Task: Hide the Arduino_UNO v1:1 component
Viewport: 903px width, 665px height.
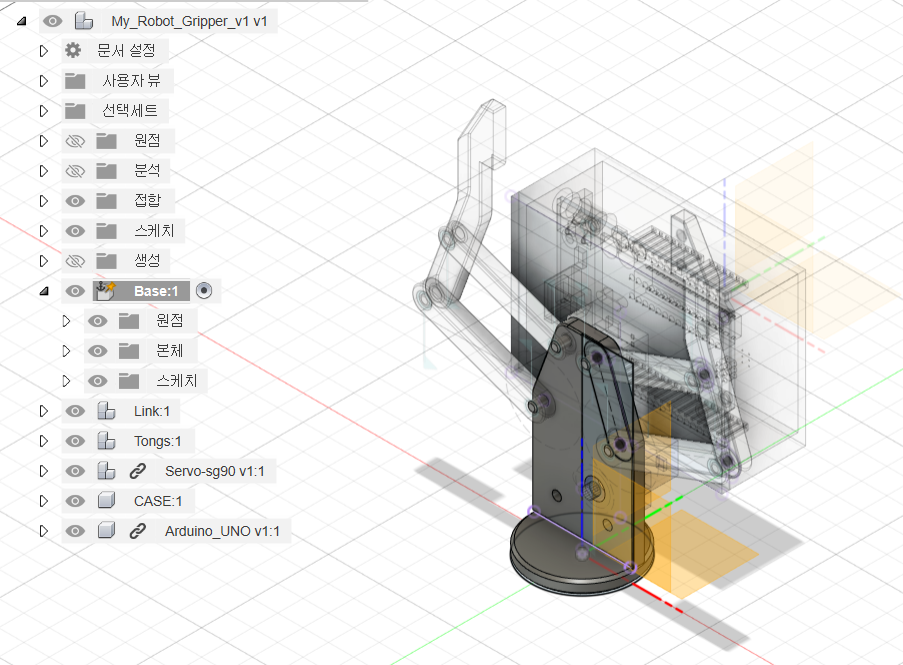Action: [75, 530]
